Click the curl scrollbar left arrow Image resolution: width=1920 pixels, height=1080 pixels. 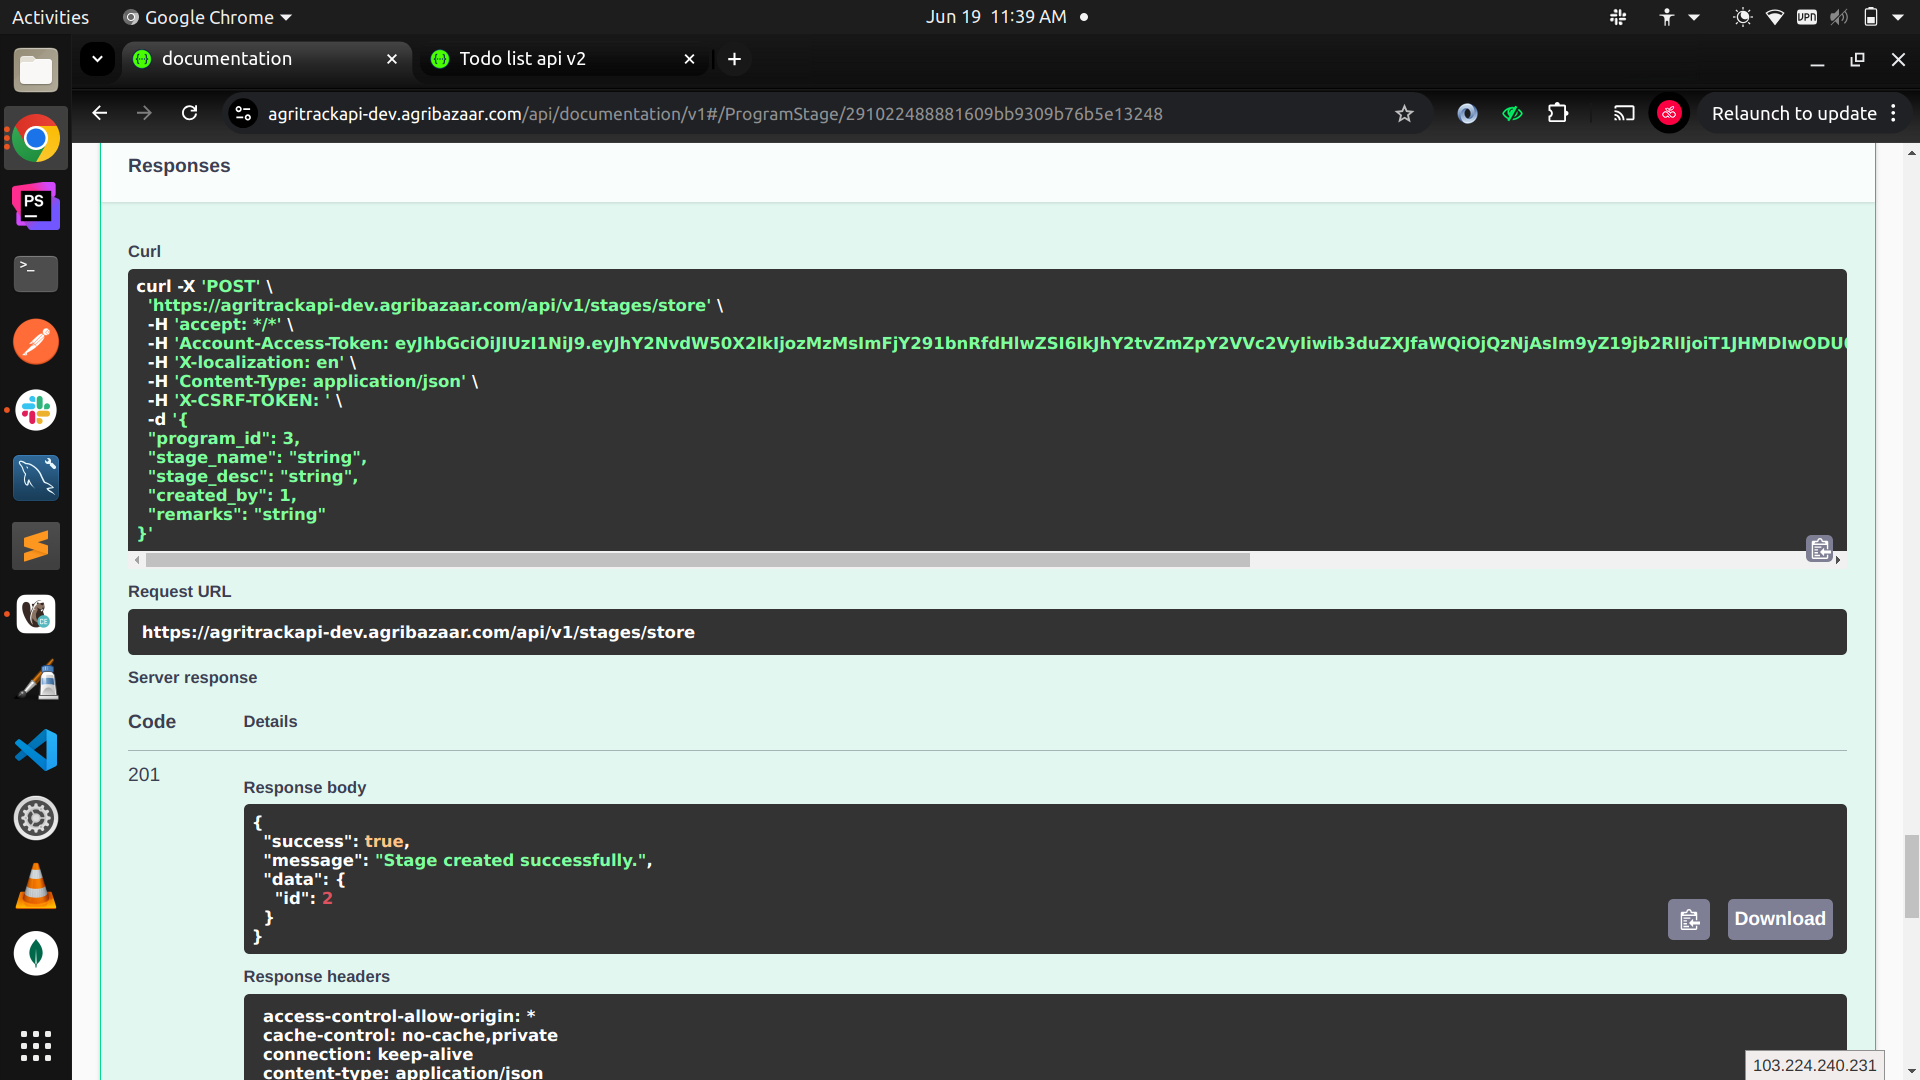pyautogui.click(x=137, y=560)
